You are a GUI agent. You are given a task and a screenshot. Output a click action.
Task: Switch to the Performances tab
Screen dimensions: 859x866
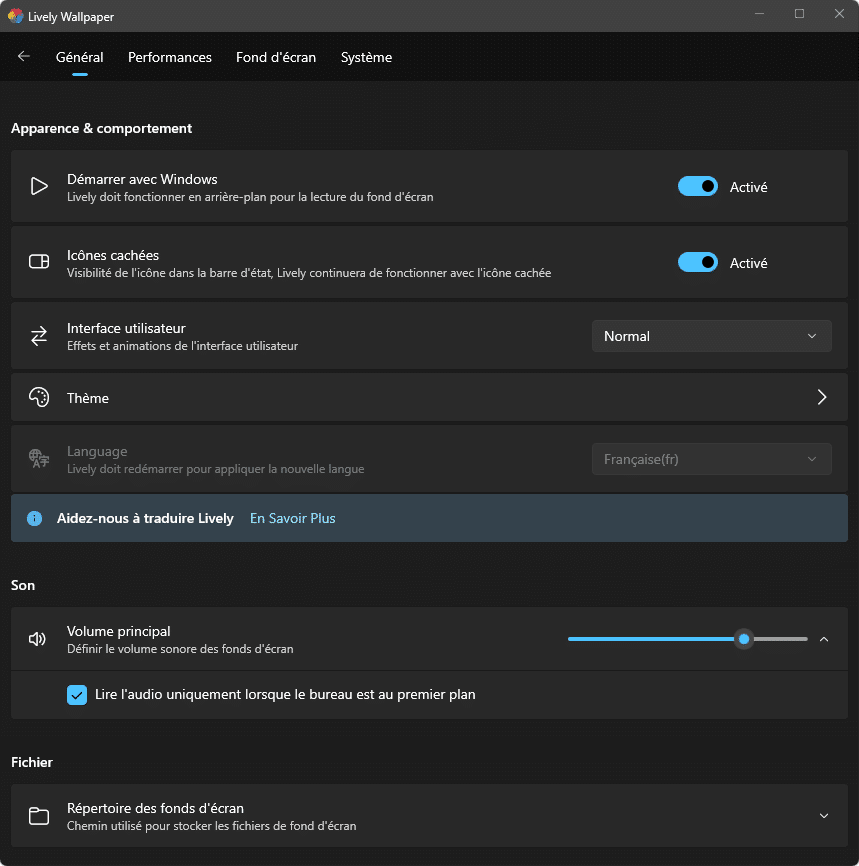(x=170, y=57)
